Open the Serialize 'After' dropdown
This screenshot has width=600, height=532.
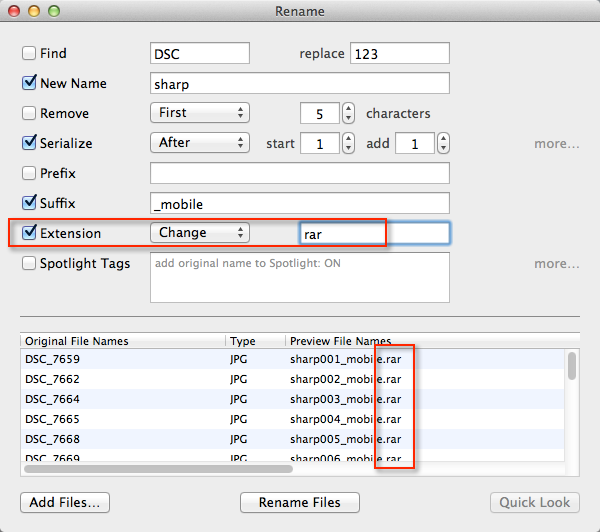coord(199,143)
